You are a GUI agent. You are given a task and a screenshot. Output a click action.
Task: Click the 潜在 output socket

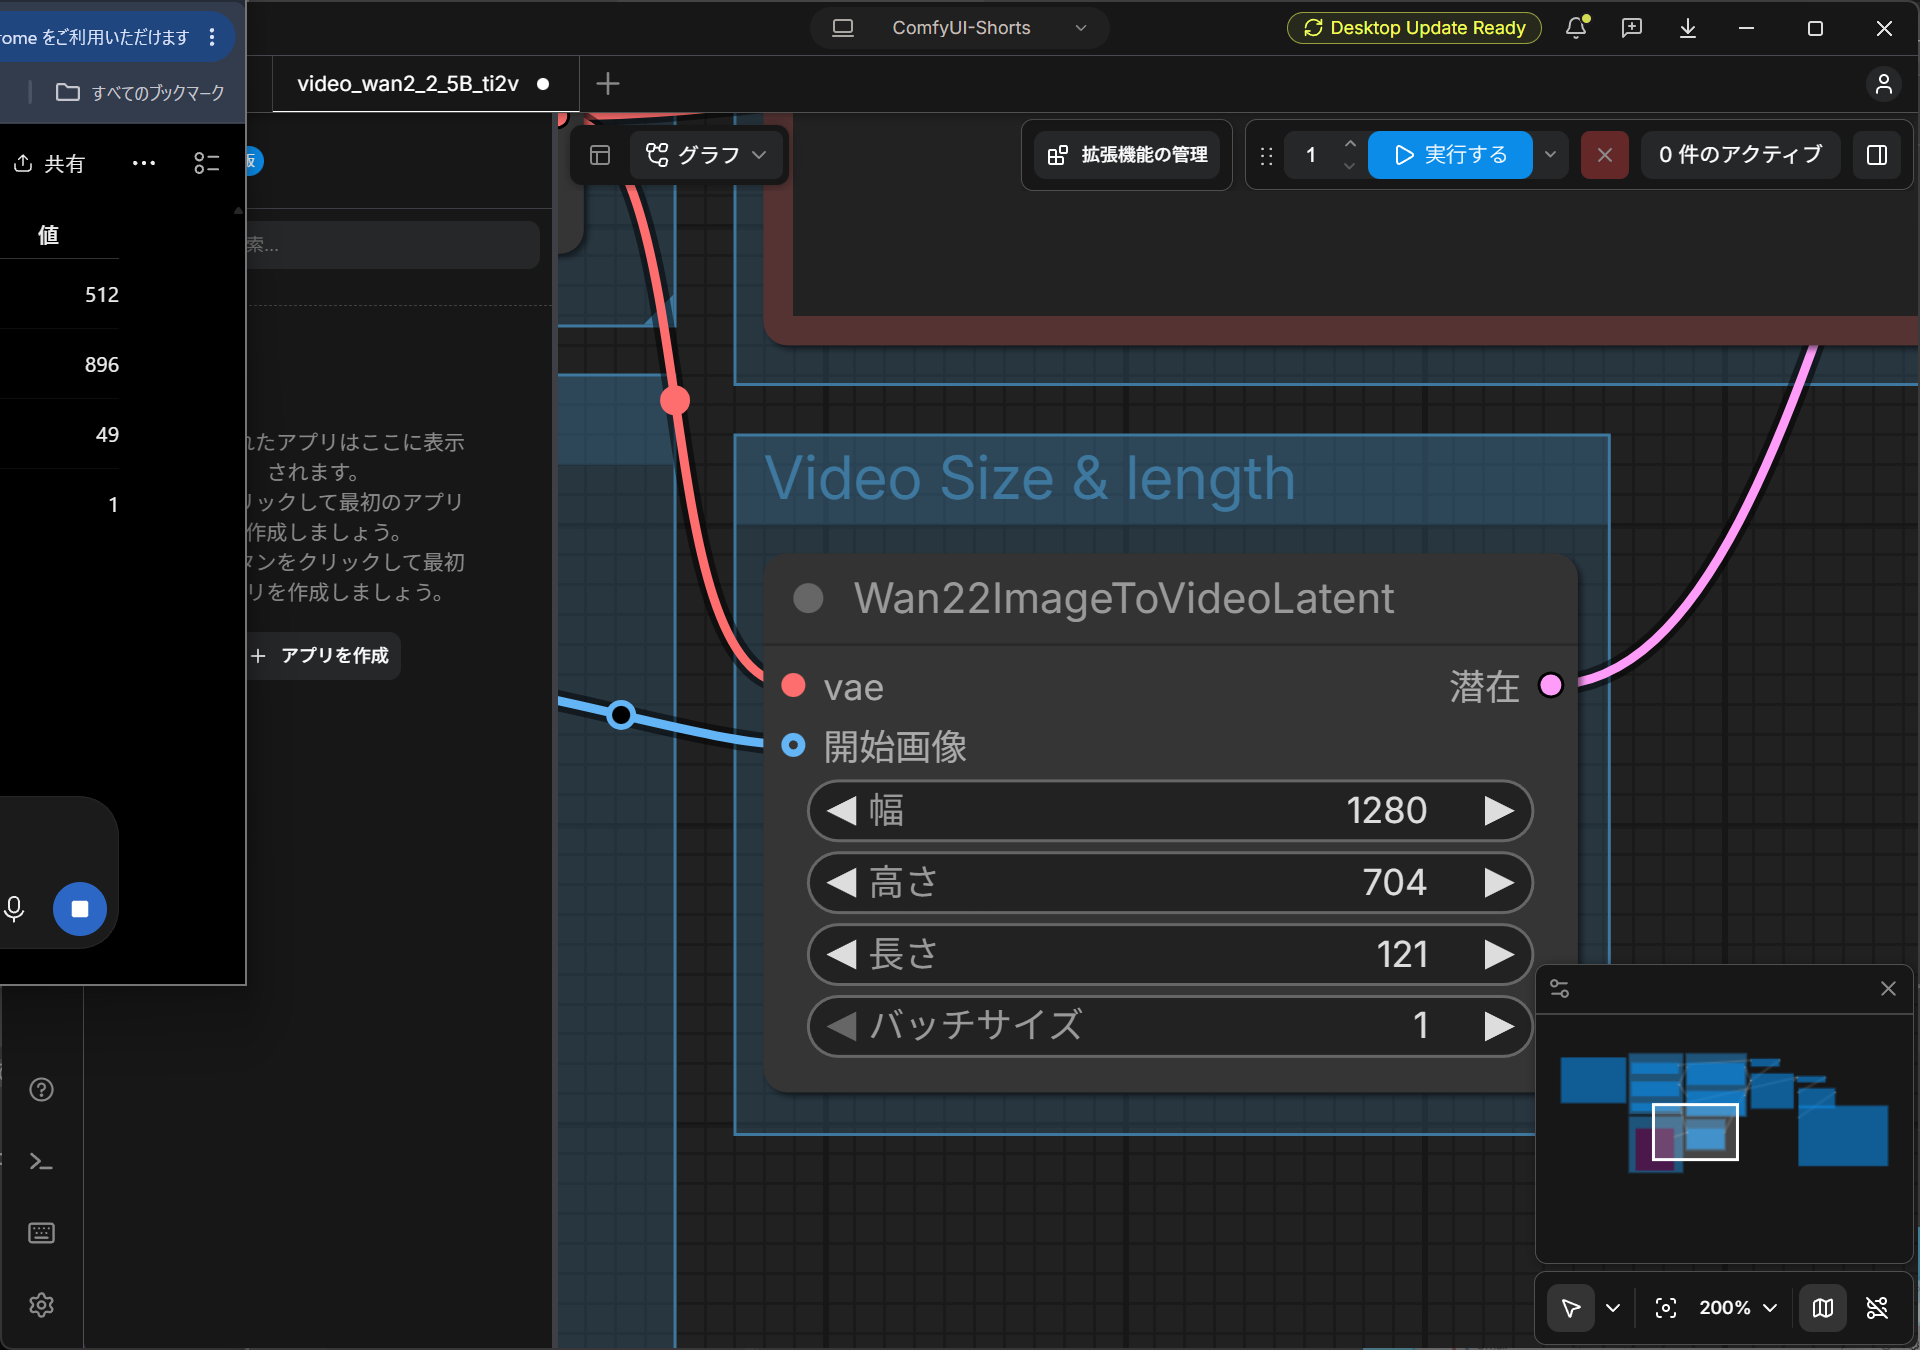pyautogui.click(x=1551, y=686)
